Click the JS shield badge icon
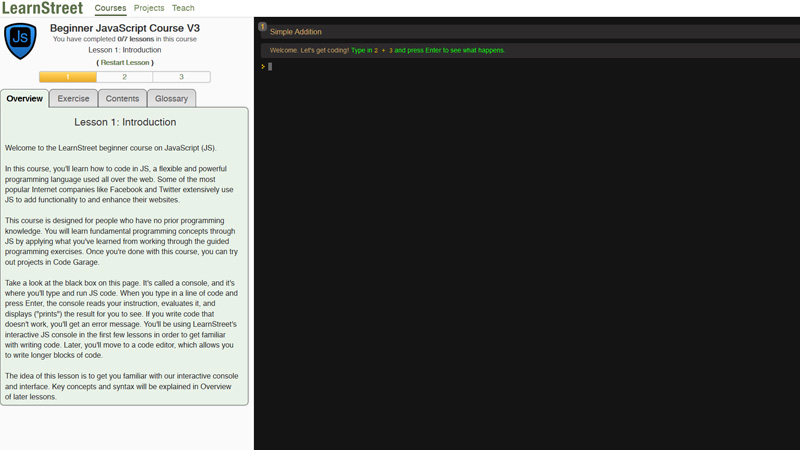 tap(20, 41)
